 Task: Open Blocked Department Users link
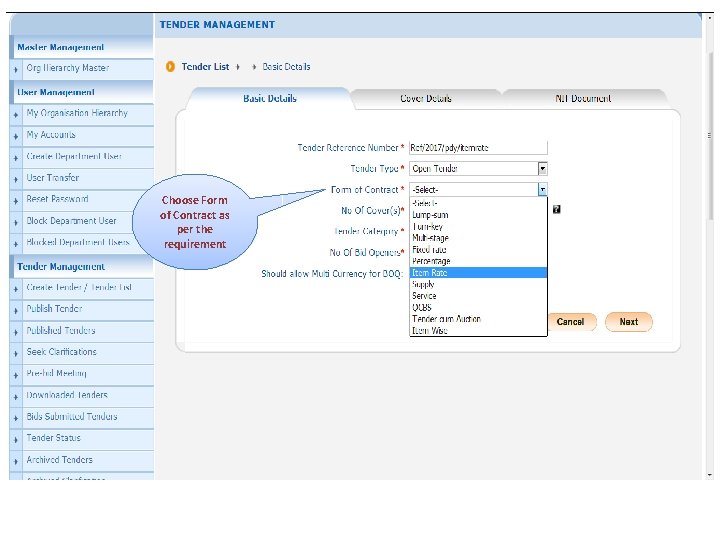click(78, 242)
